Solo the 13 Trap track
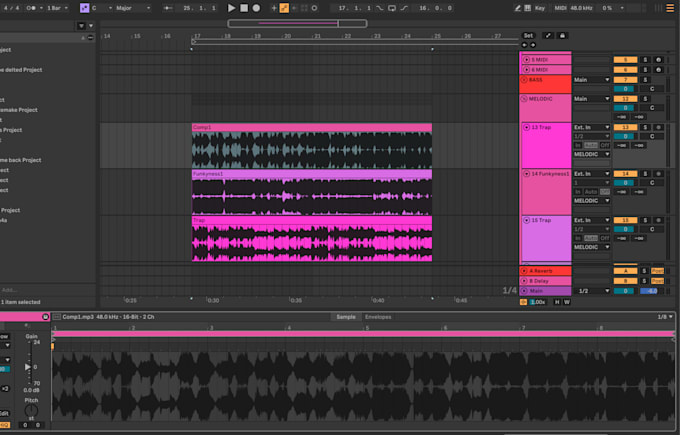 [645, 128]
